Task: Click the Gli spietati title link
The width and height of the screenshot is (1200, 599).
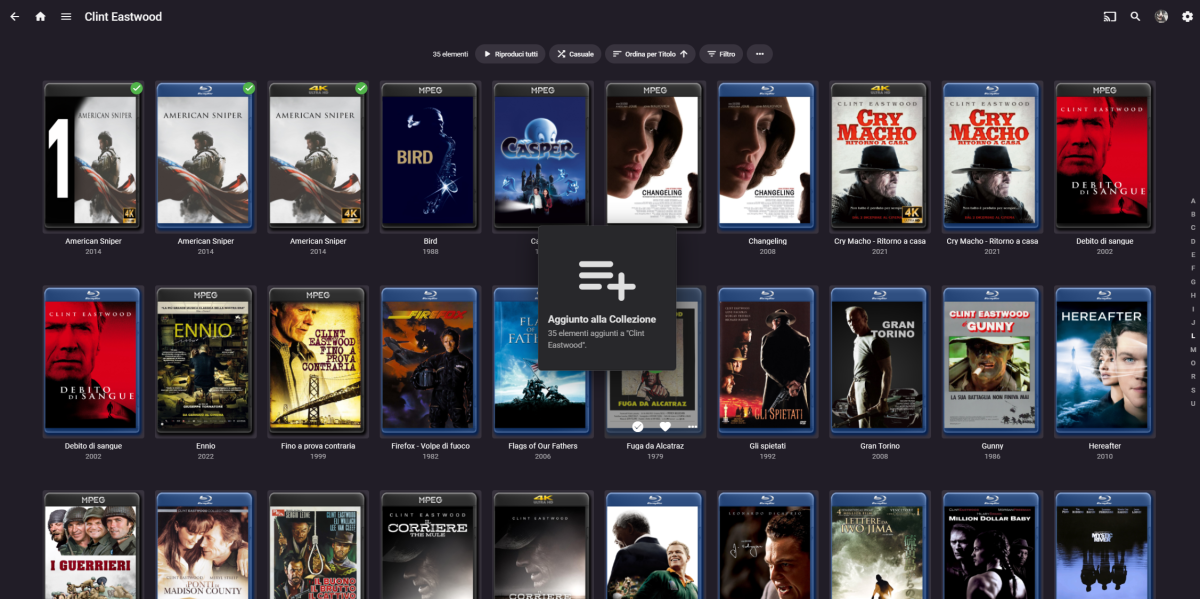Action: (x=767, y=446)
